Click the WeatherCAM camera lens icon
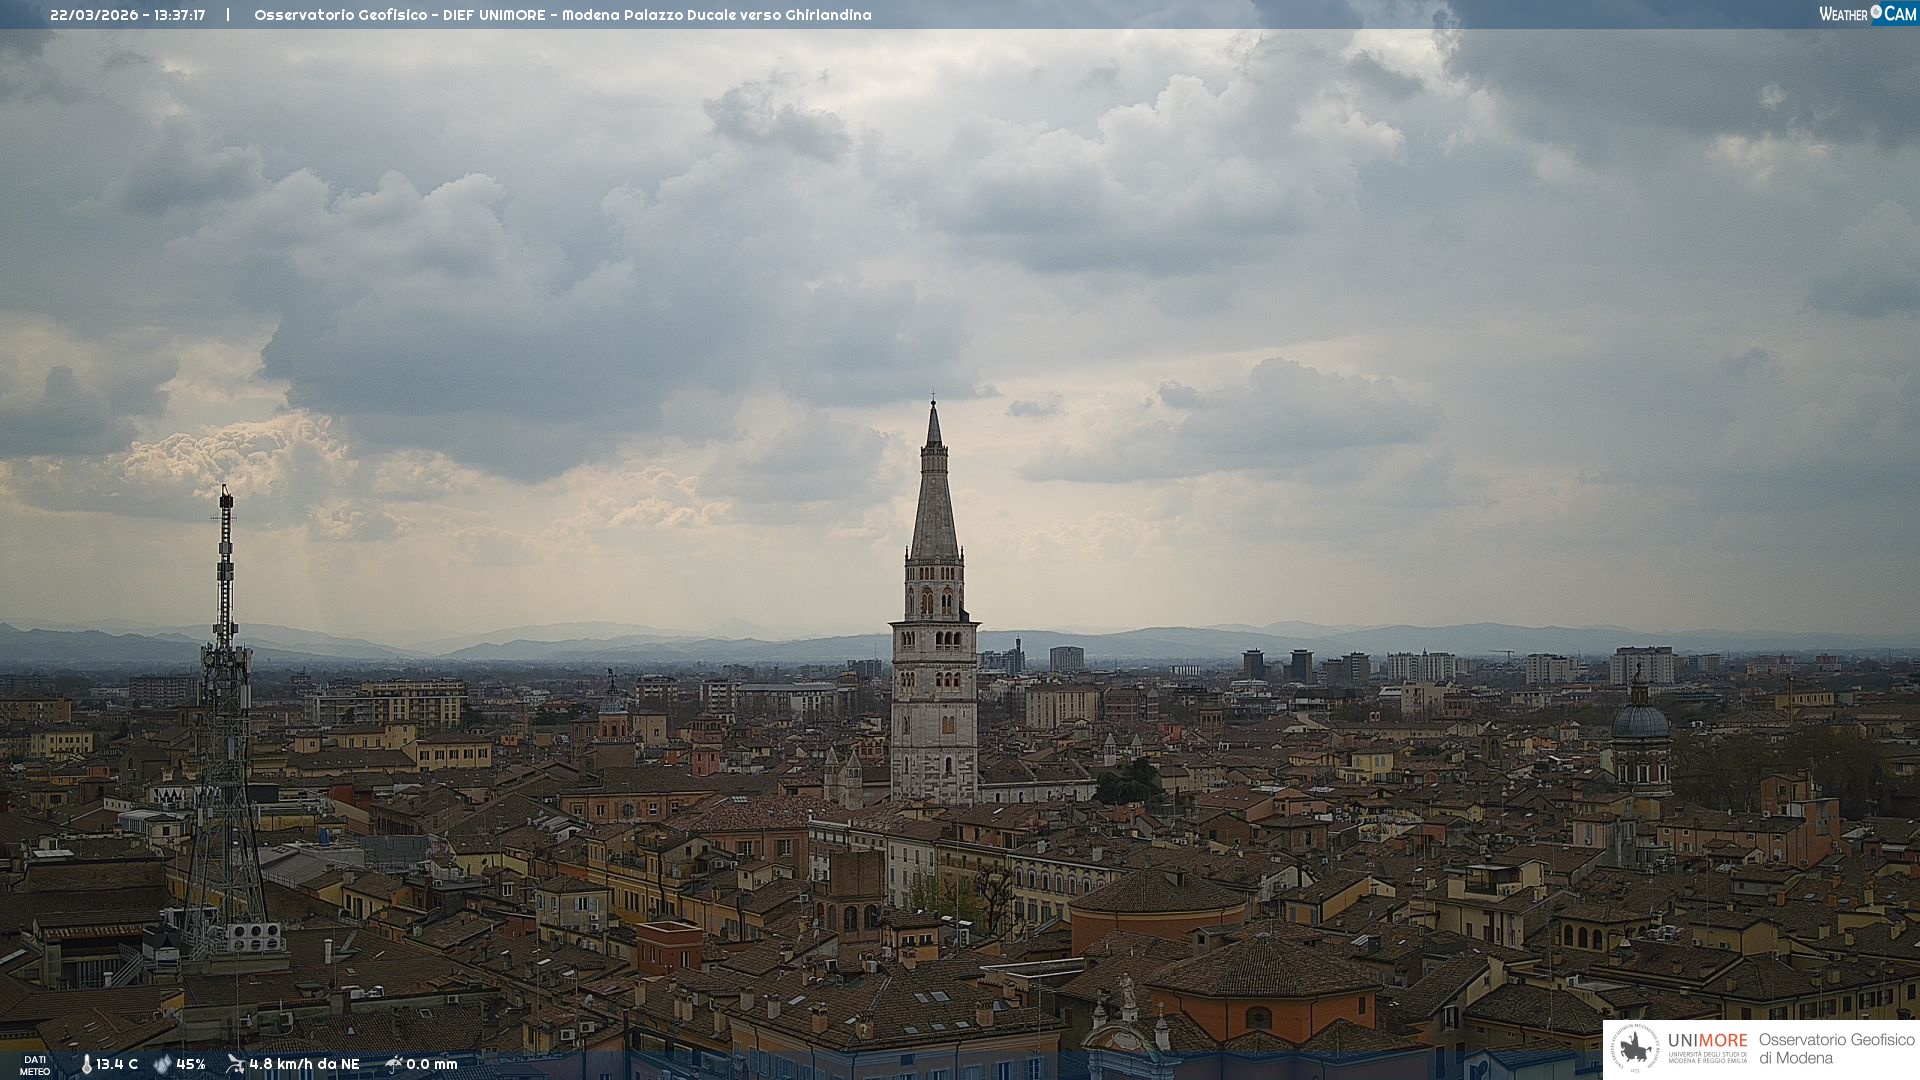Image resolution: width=1920 pixels, height=1080 pixels. (1876, 12)
